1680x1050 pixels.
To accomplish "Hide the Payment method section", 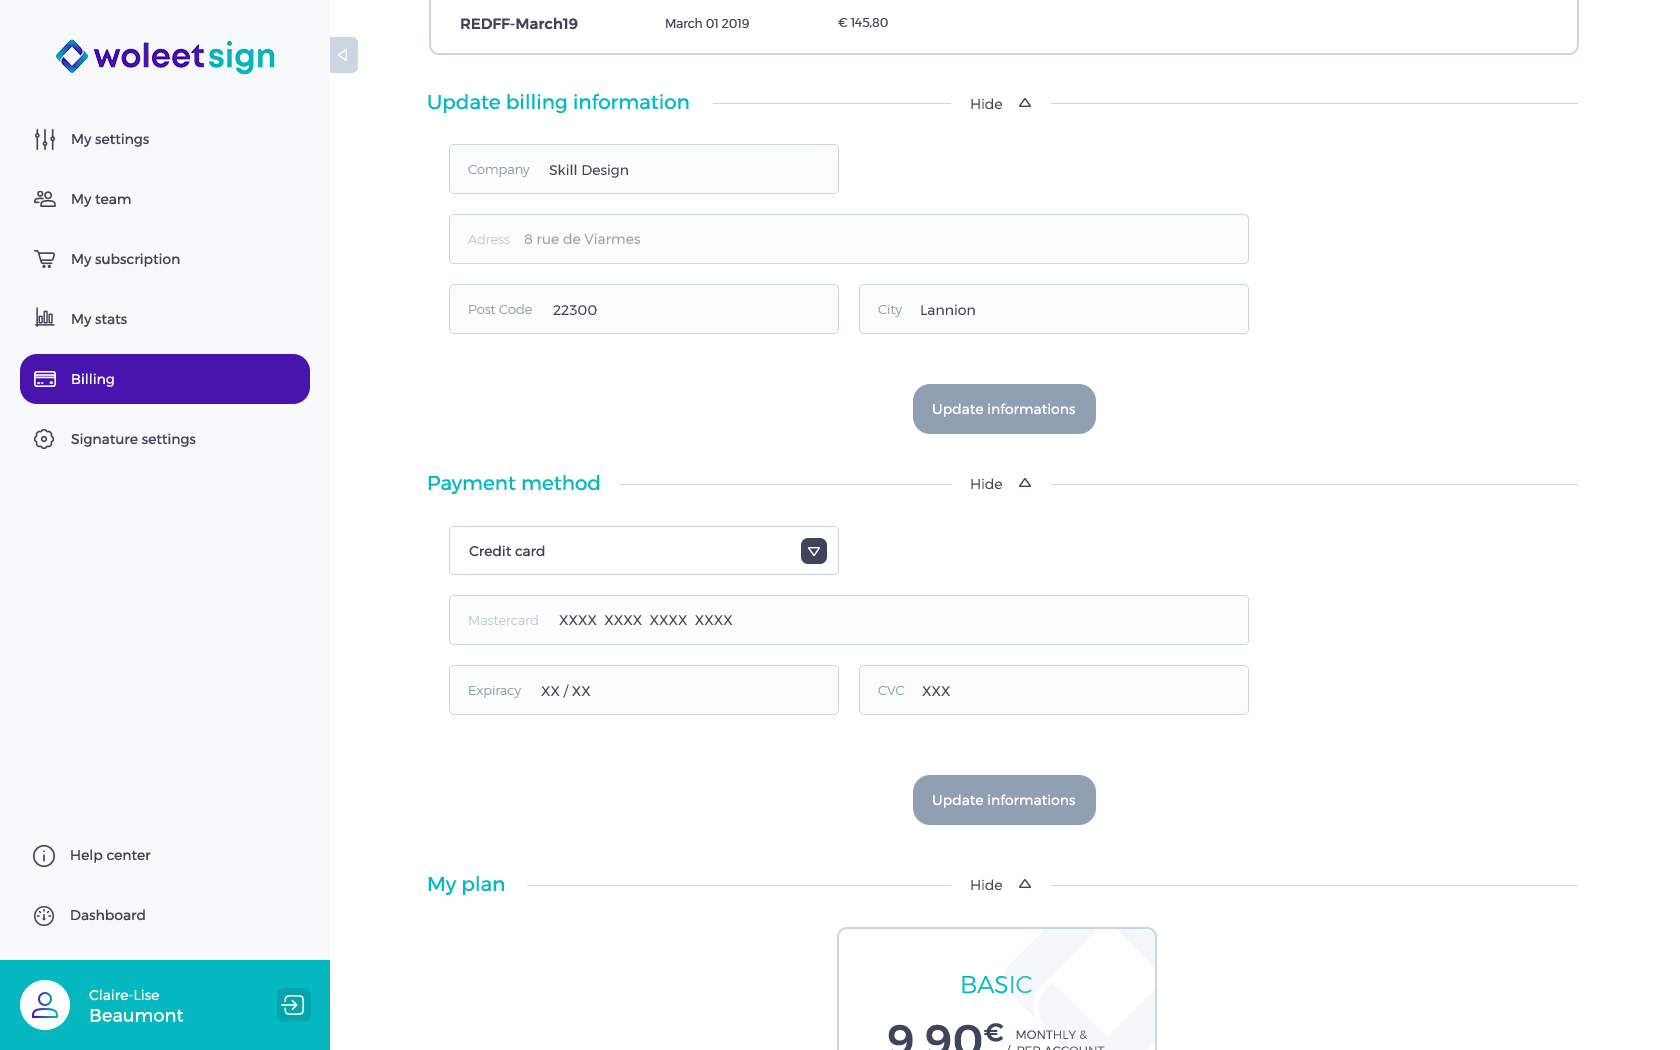I will [x=1000, y=484].
